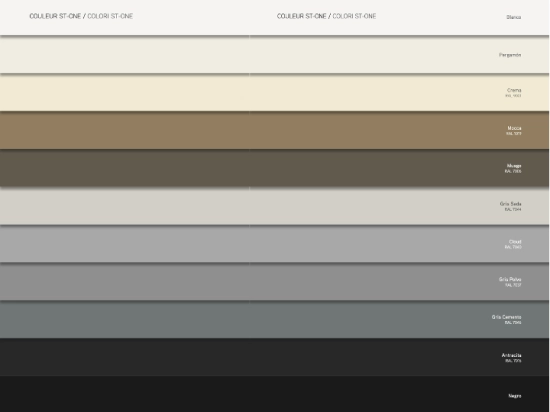Image resolution: width=550 pixels, height=412 pixels.
Task: Select the Antracita dark color band
Action: coord(275,357)
